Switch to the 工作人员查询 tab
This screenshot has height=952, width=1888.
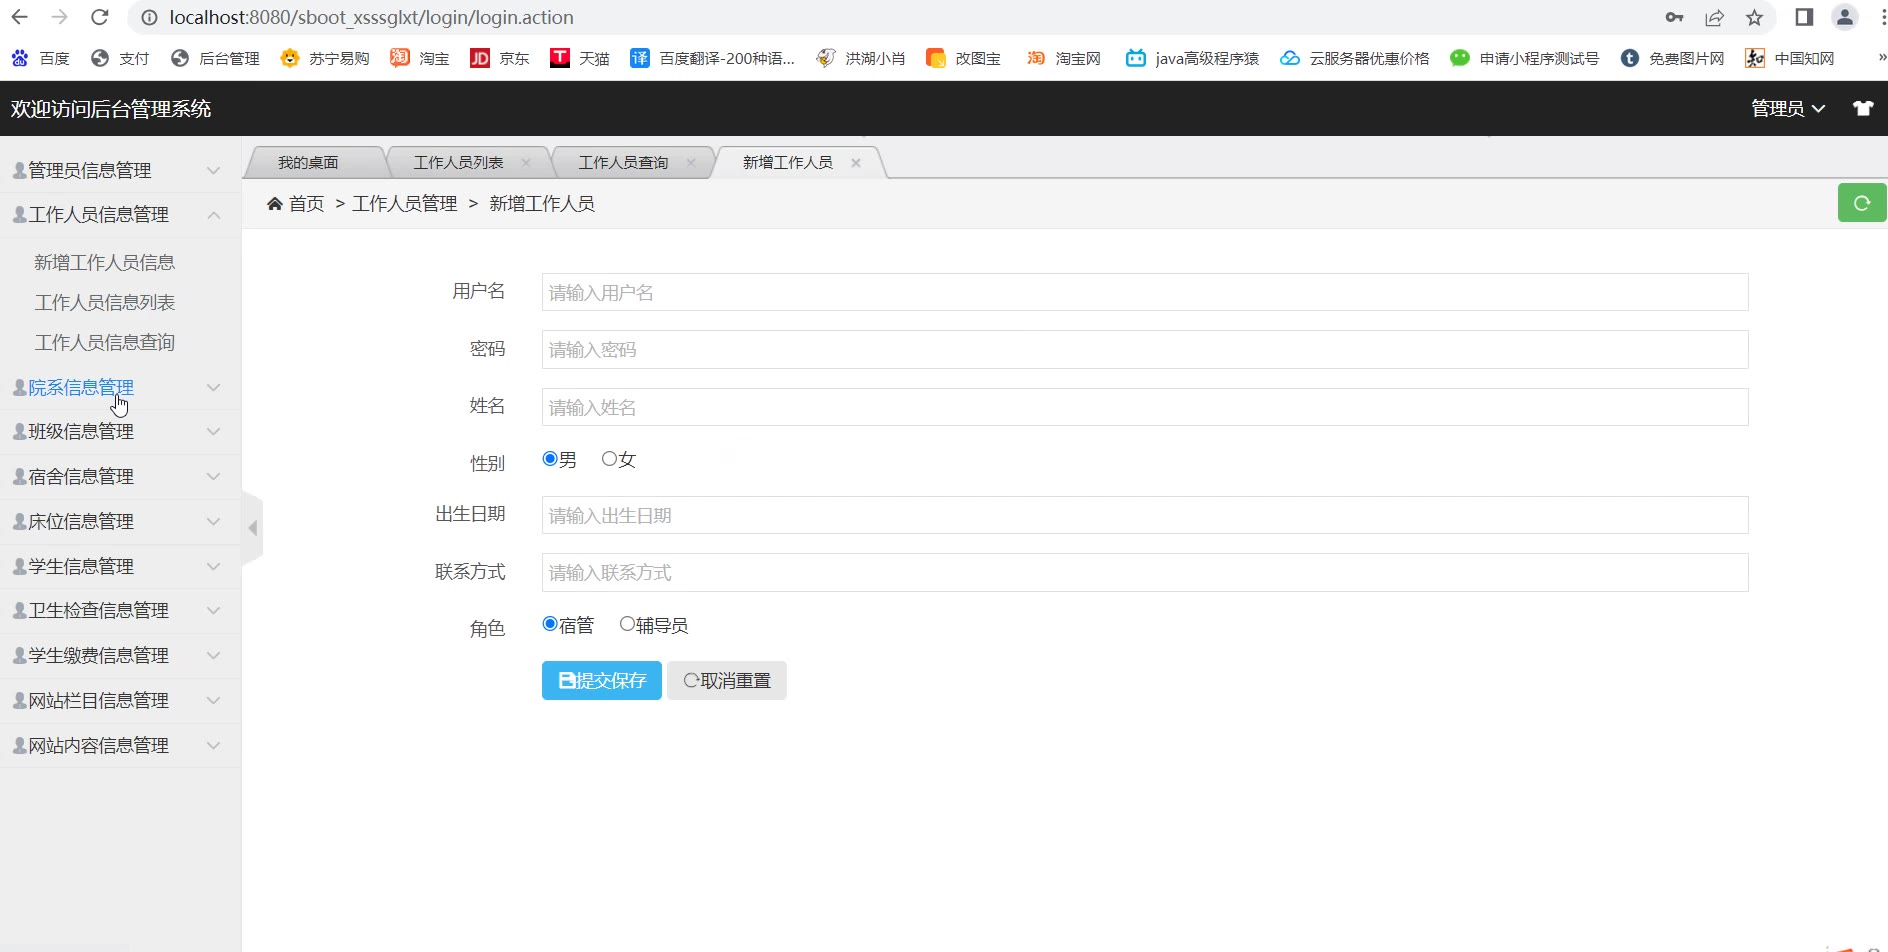coord(623,163)
